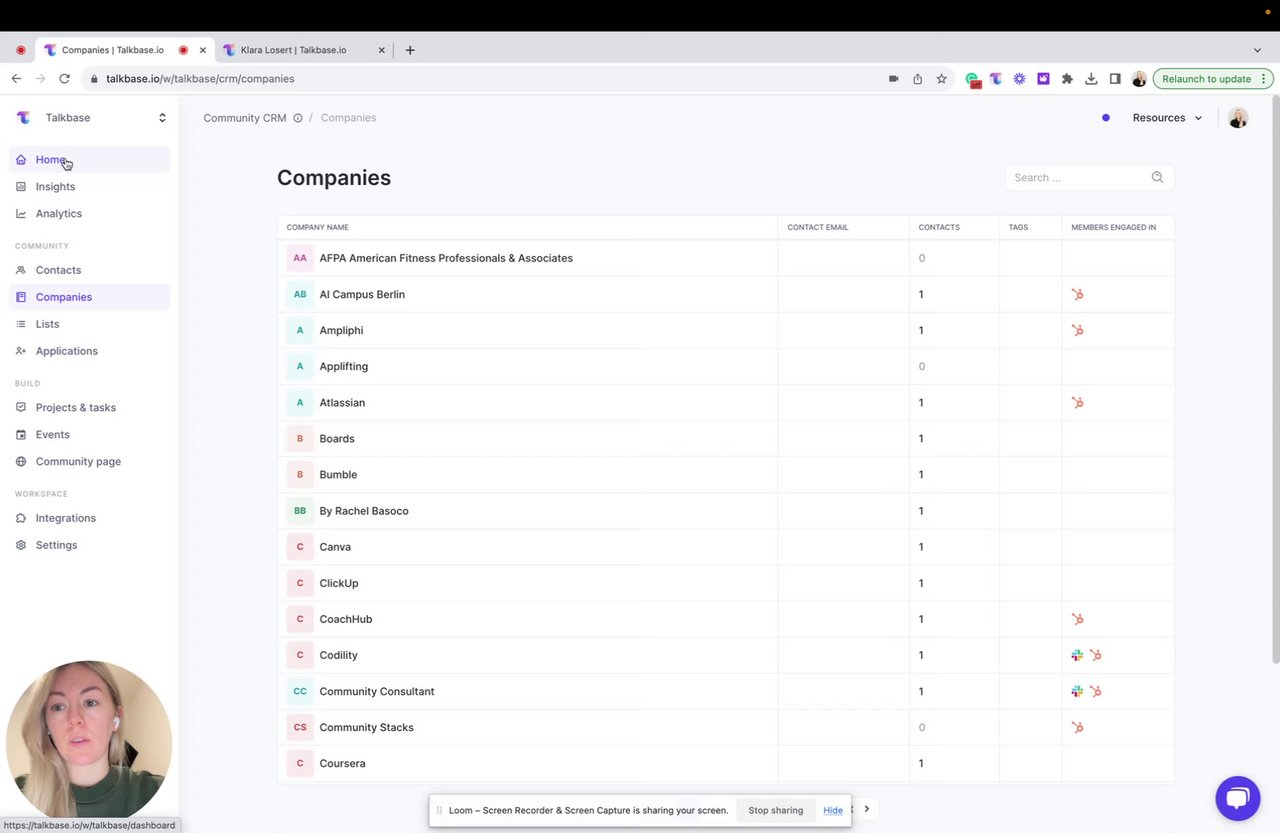The width and height of the screenshot is (1280, 833).
Task: Open Lists in the sidebar
Action: (89, 324)
